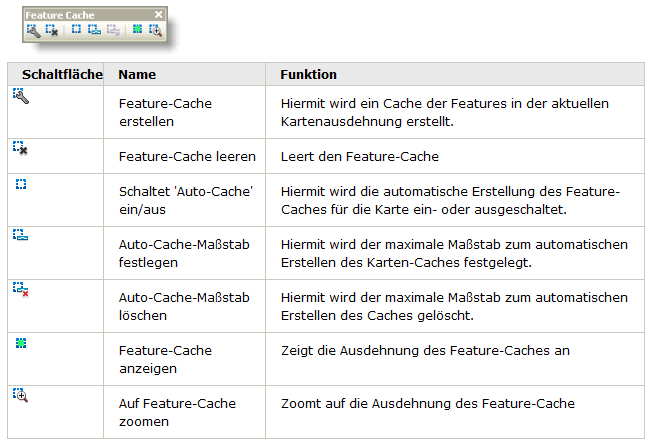Click dotted square icon in 'Auto-Cache' ein/aus row
652x445 pixels.
(20, 185)
